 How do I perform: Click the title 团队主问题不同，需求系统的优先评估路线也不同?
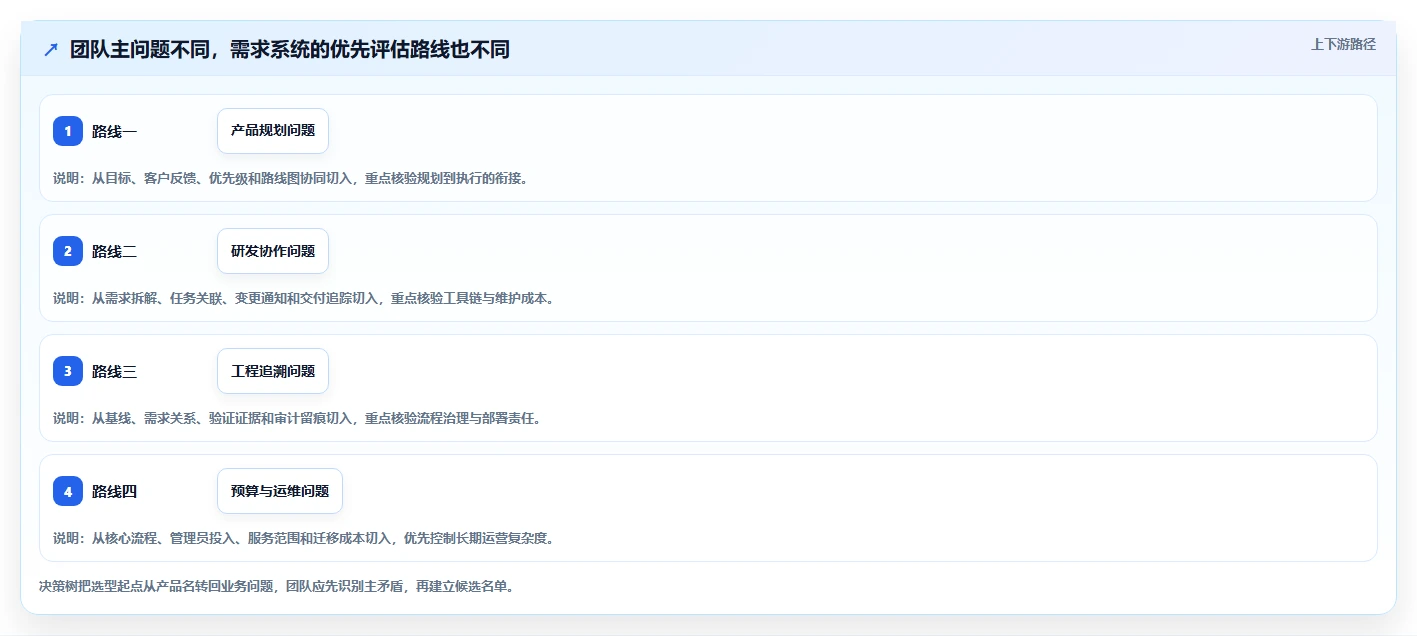point(290,49)
